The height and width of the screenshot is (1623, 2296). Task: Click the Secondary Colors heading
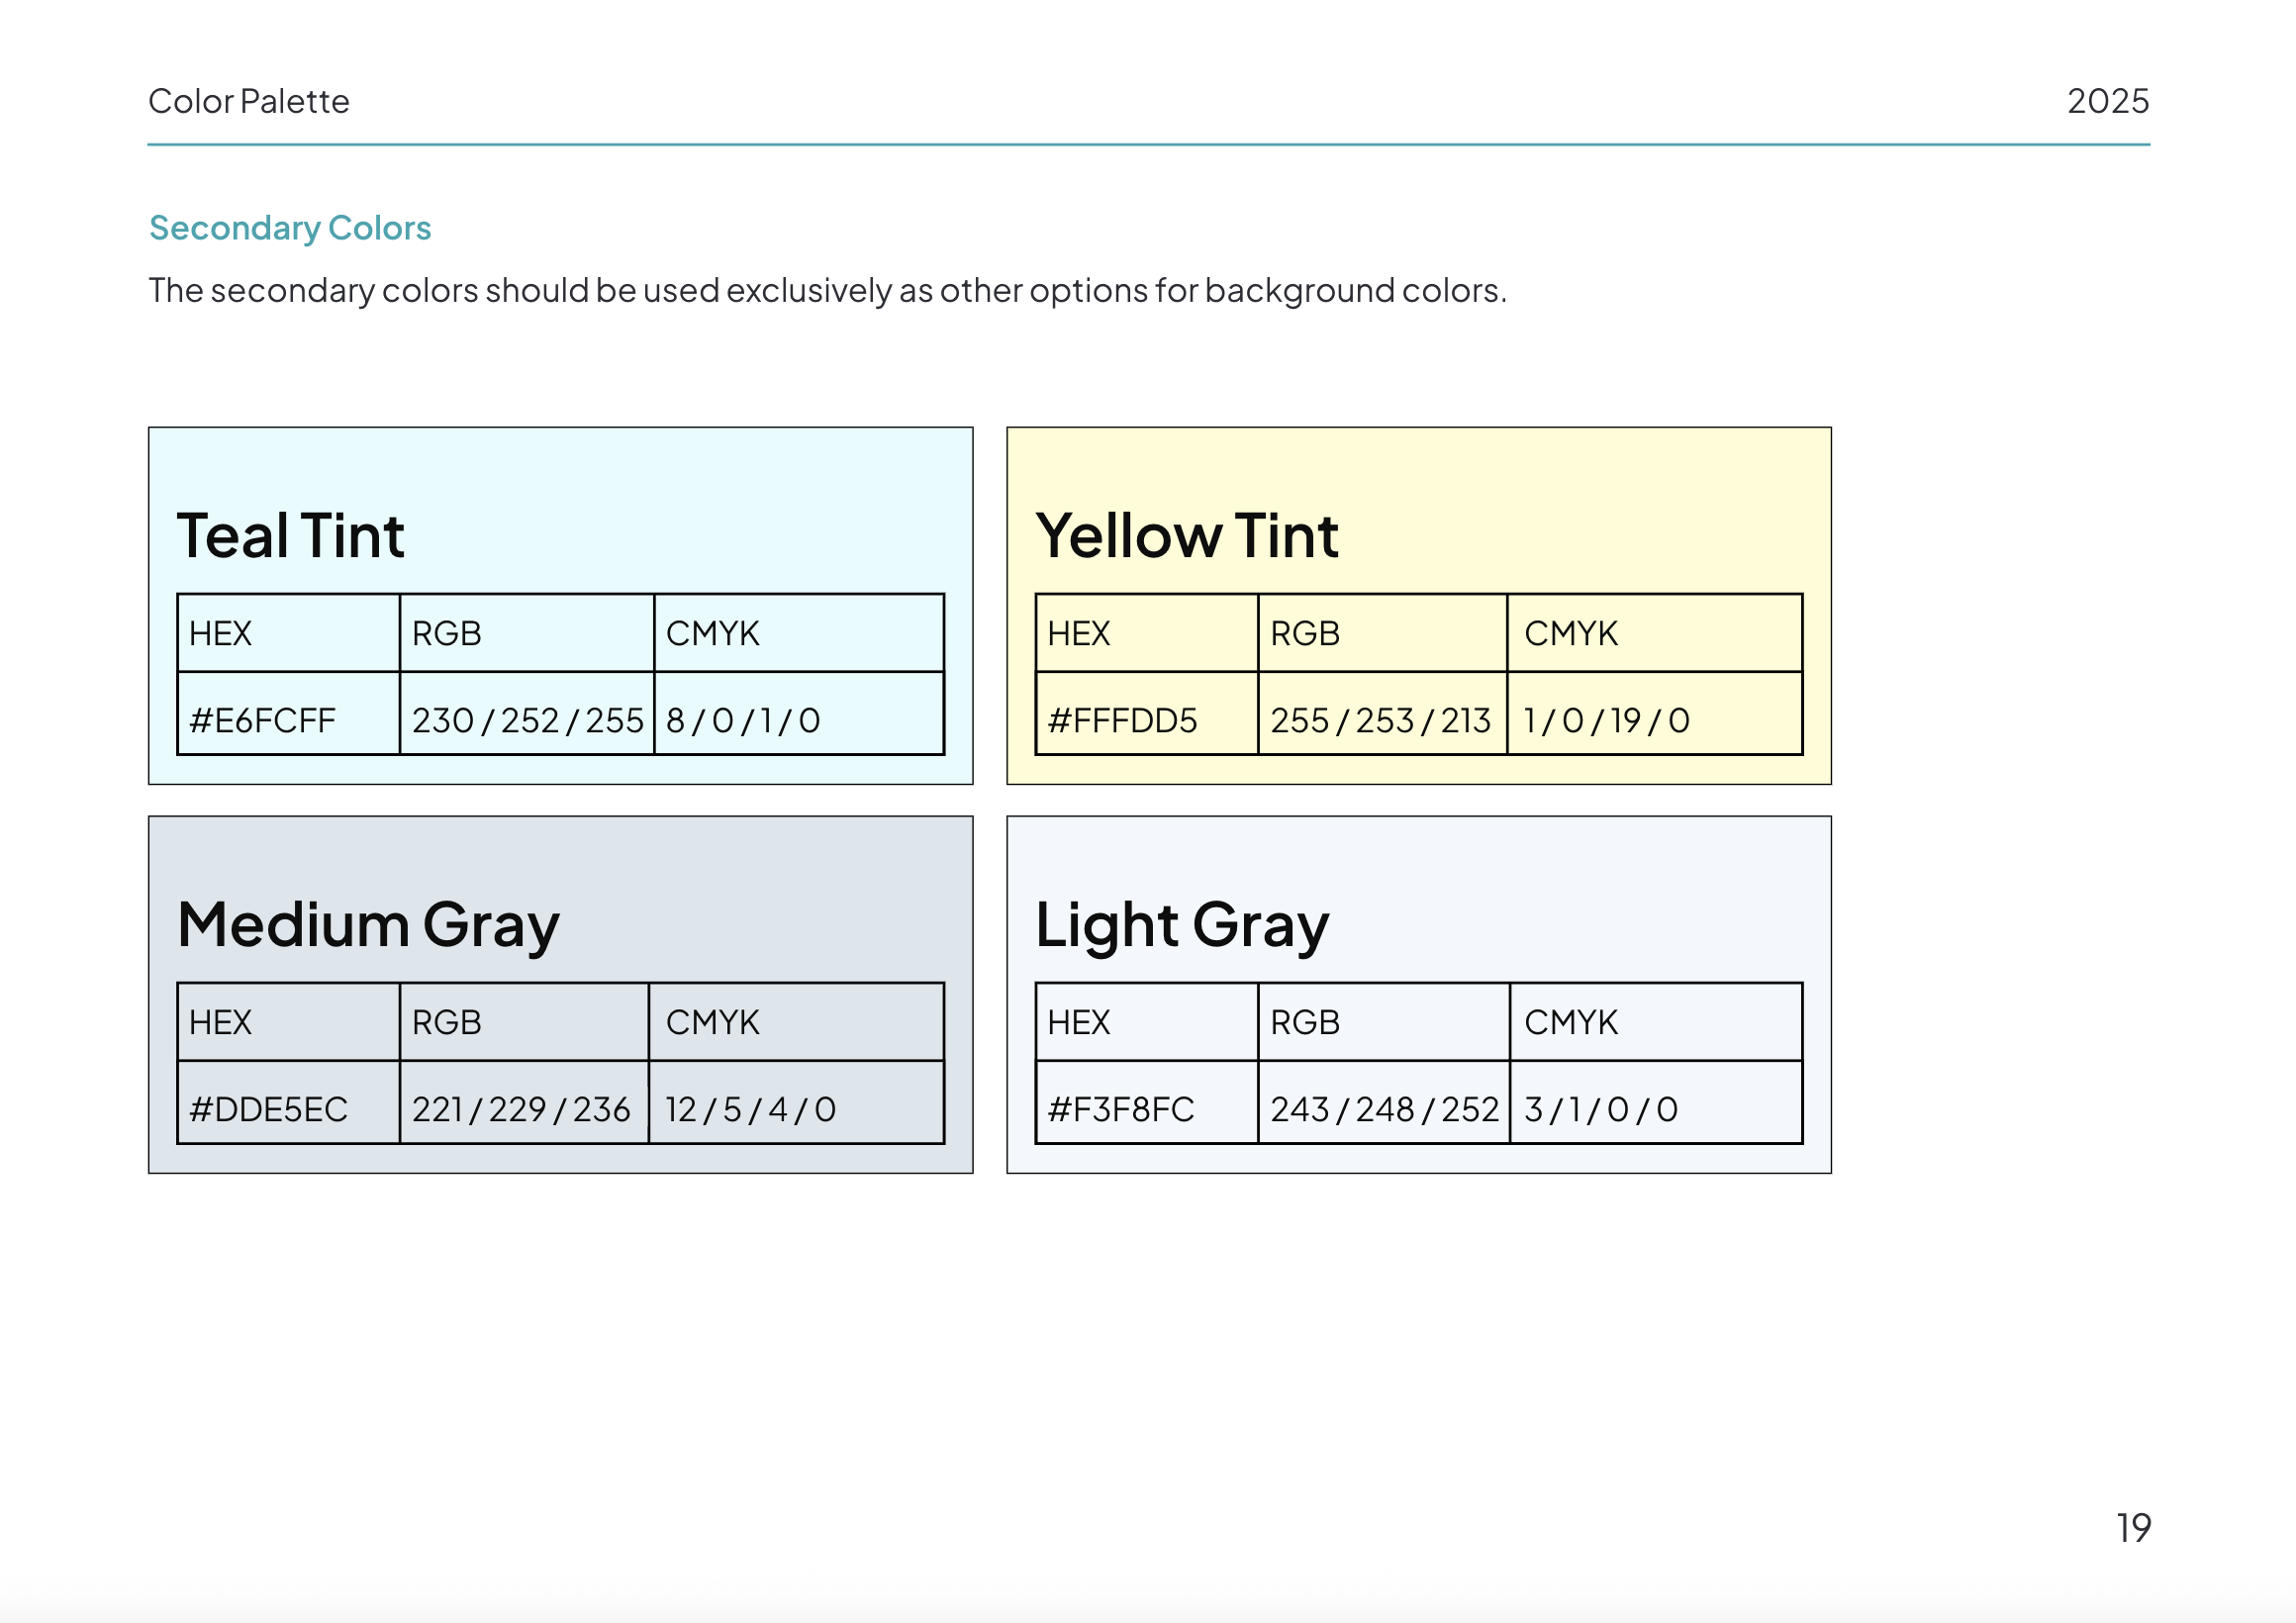pyautogui.click(x=290, y=228)
